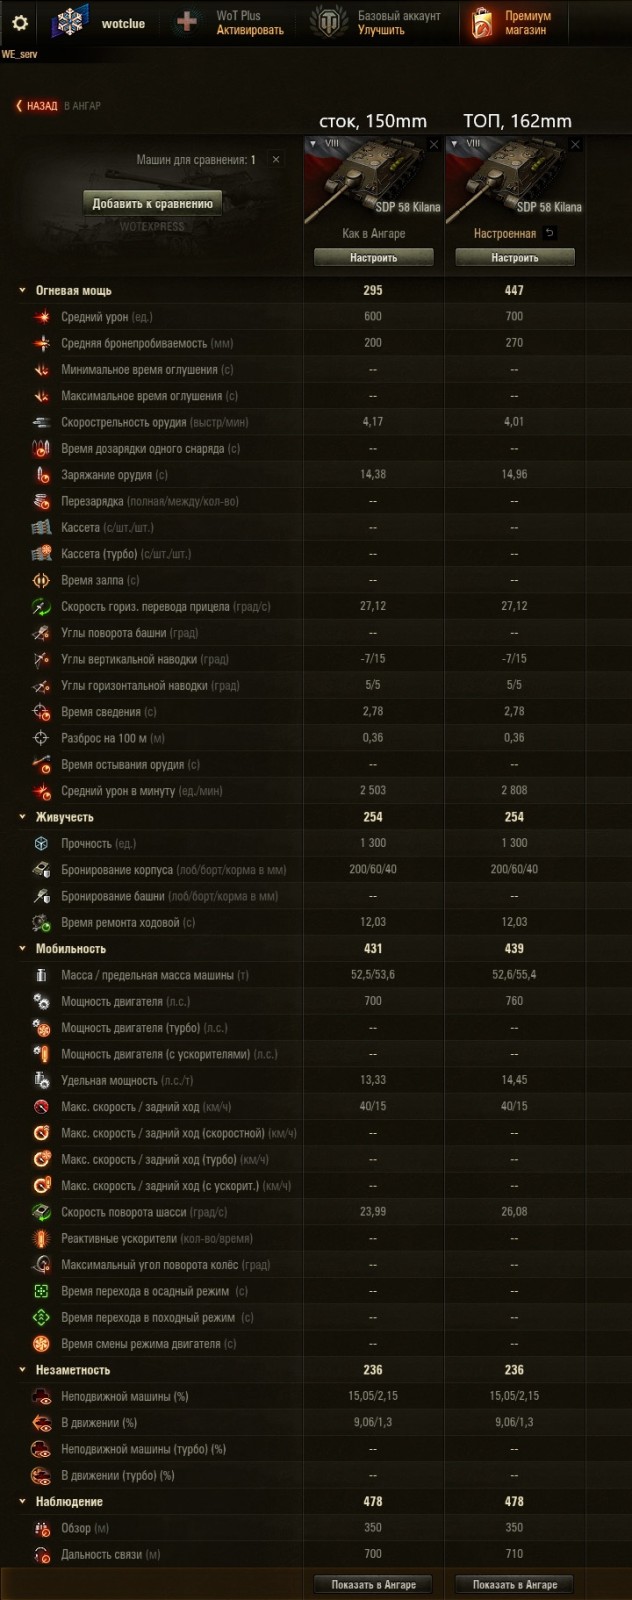632x1600 pixels.
Task: Click the Время сведения aim time icon
Action: pyautogui.click(x=40, y=710)
